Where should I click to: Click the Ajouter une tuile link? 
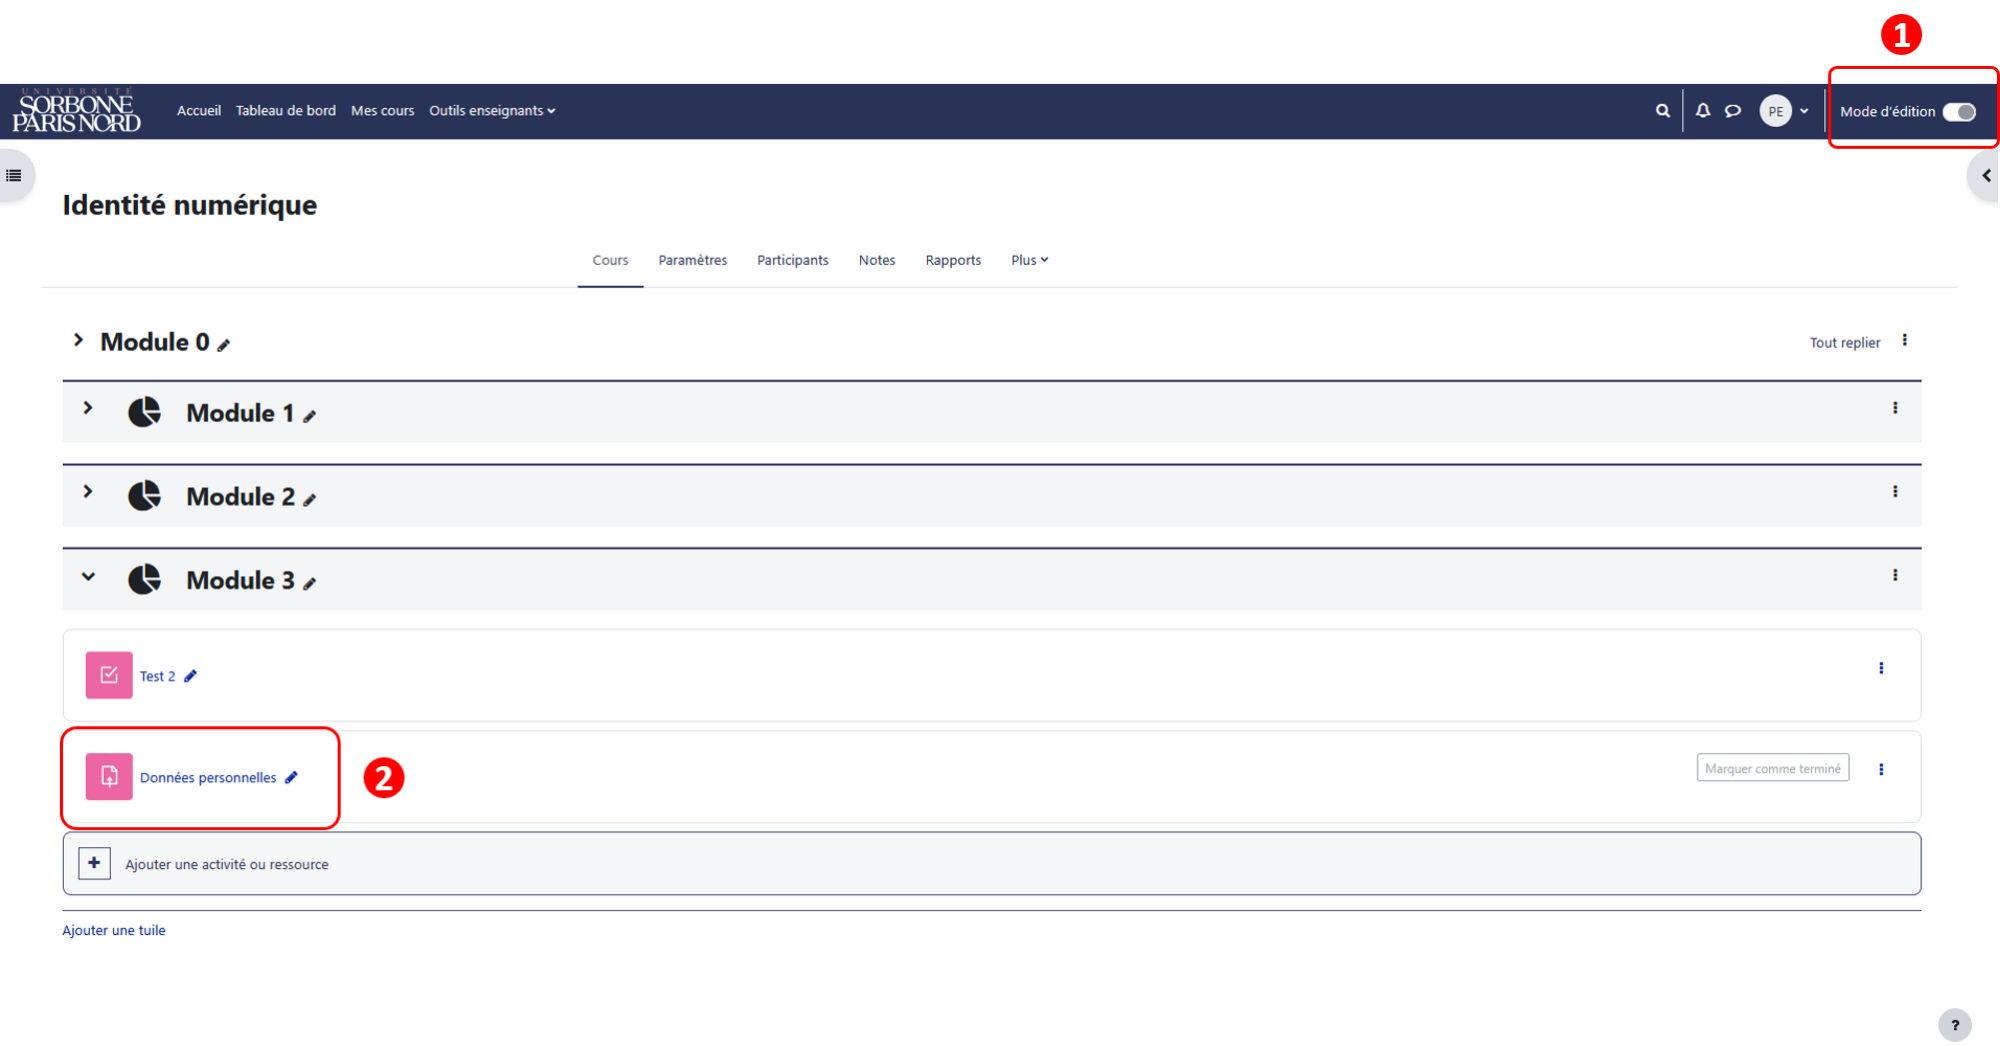(x=114, y=930)
